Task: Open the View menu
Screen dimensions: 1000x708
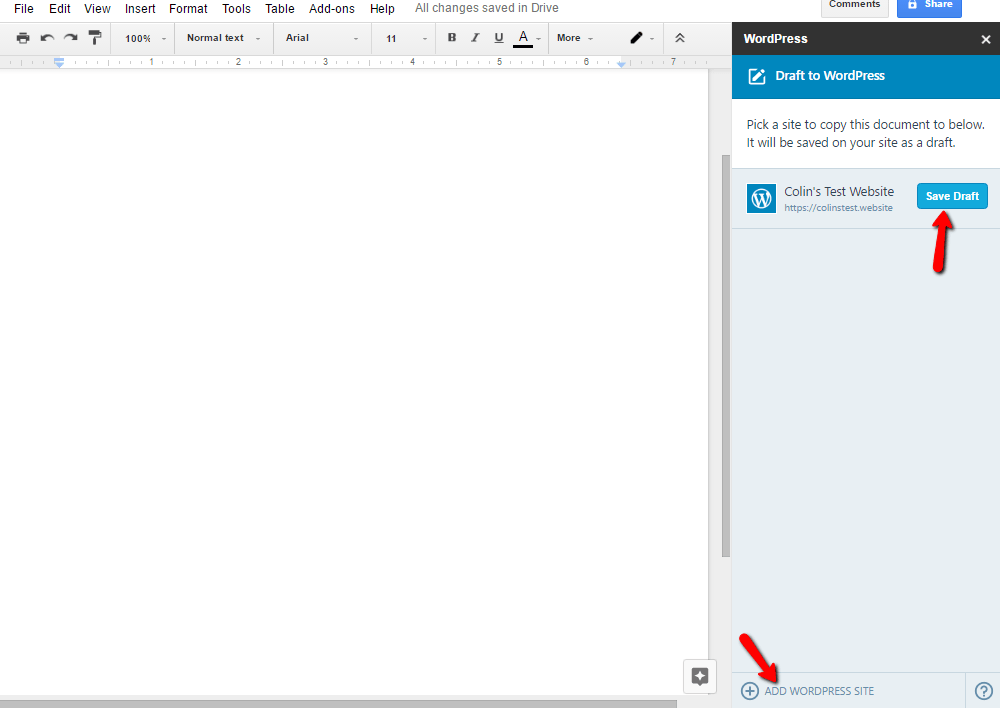Action: [97, 9]
